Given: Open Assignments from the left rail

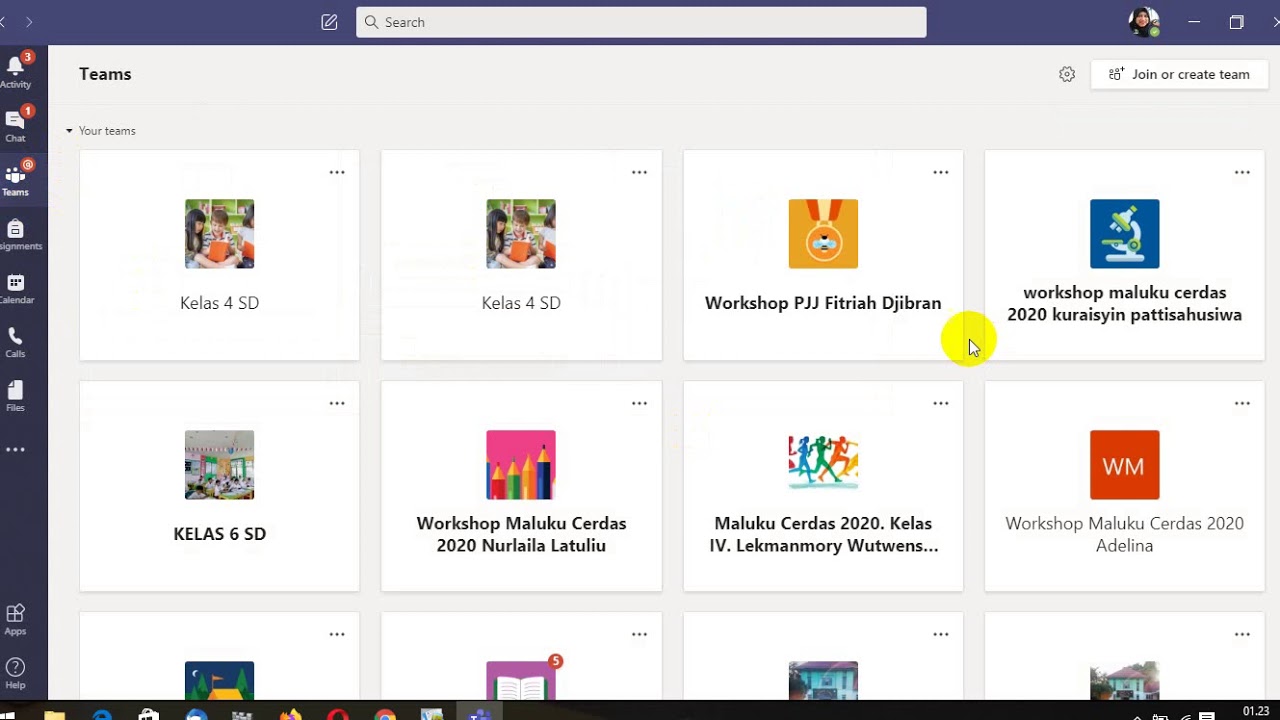Looking at the screenshot, I should [16, 234].
